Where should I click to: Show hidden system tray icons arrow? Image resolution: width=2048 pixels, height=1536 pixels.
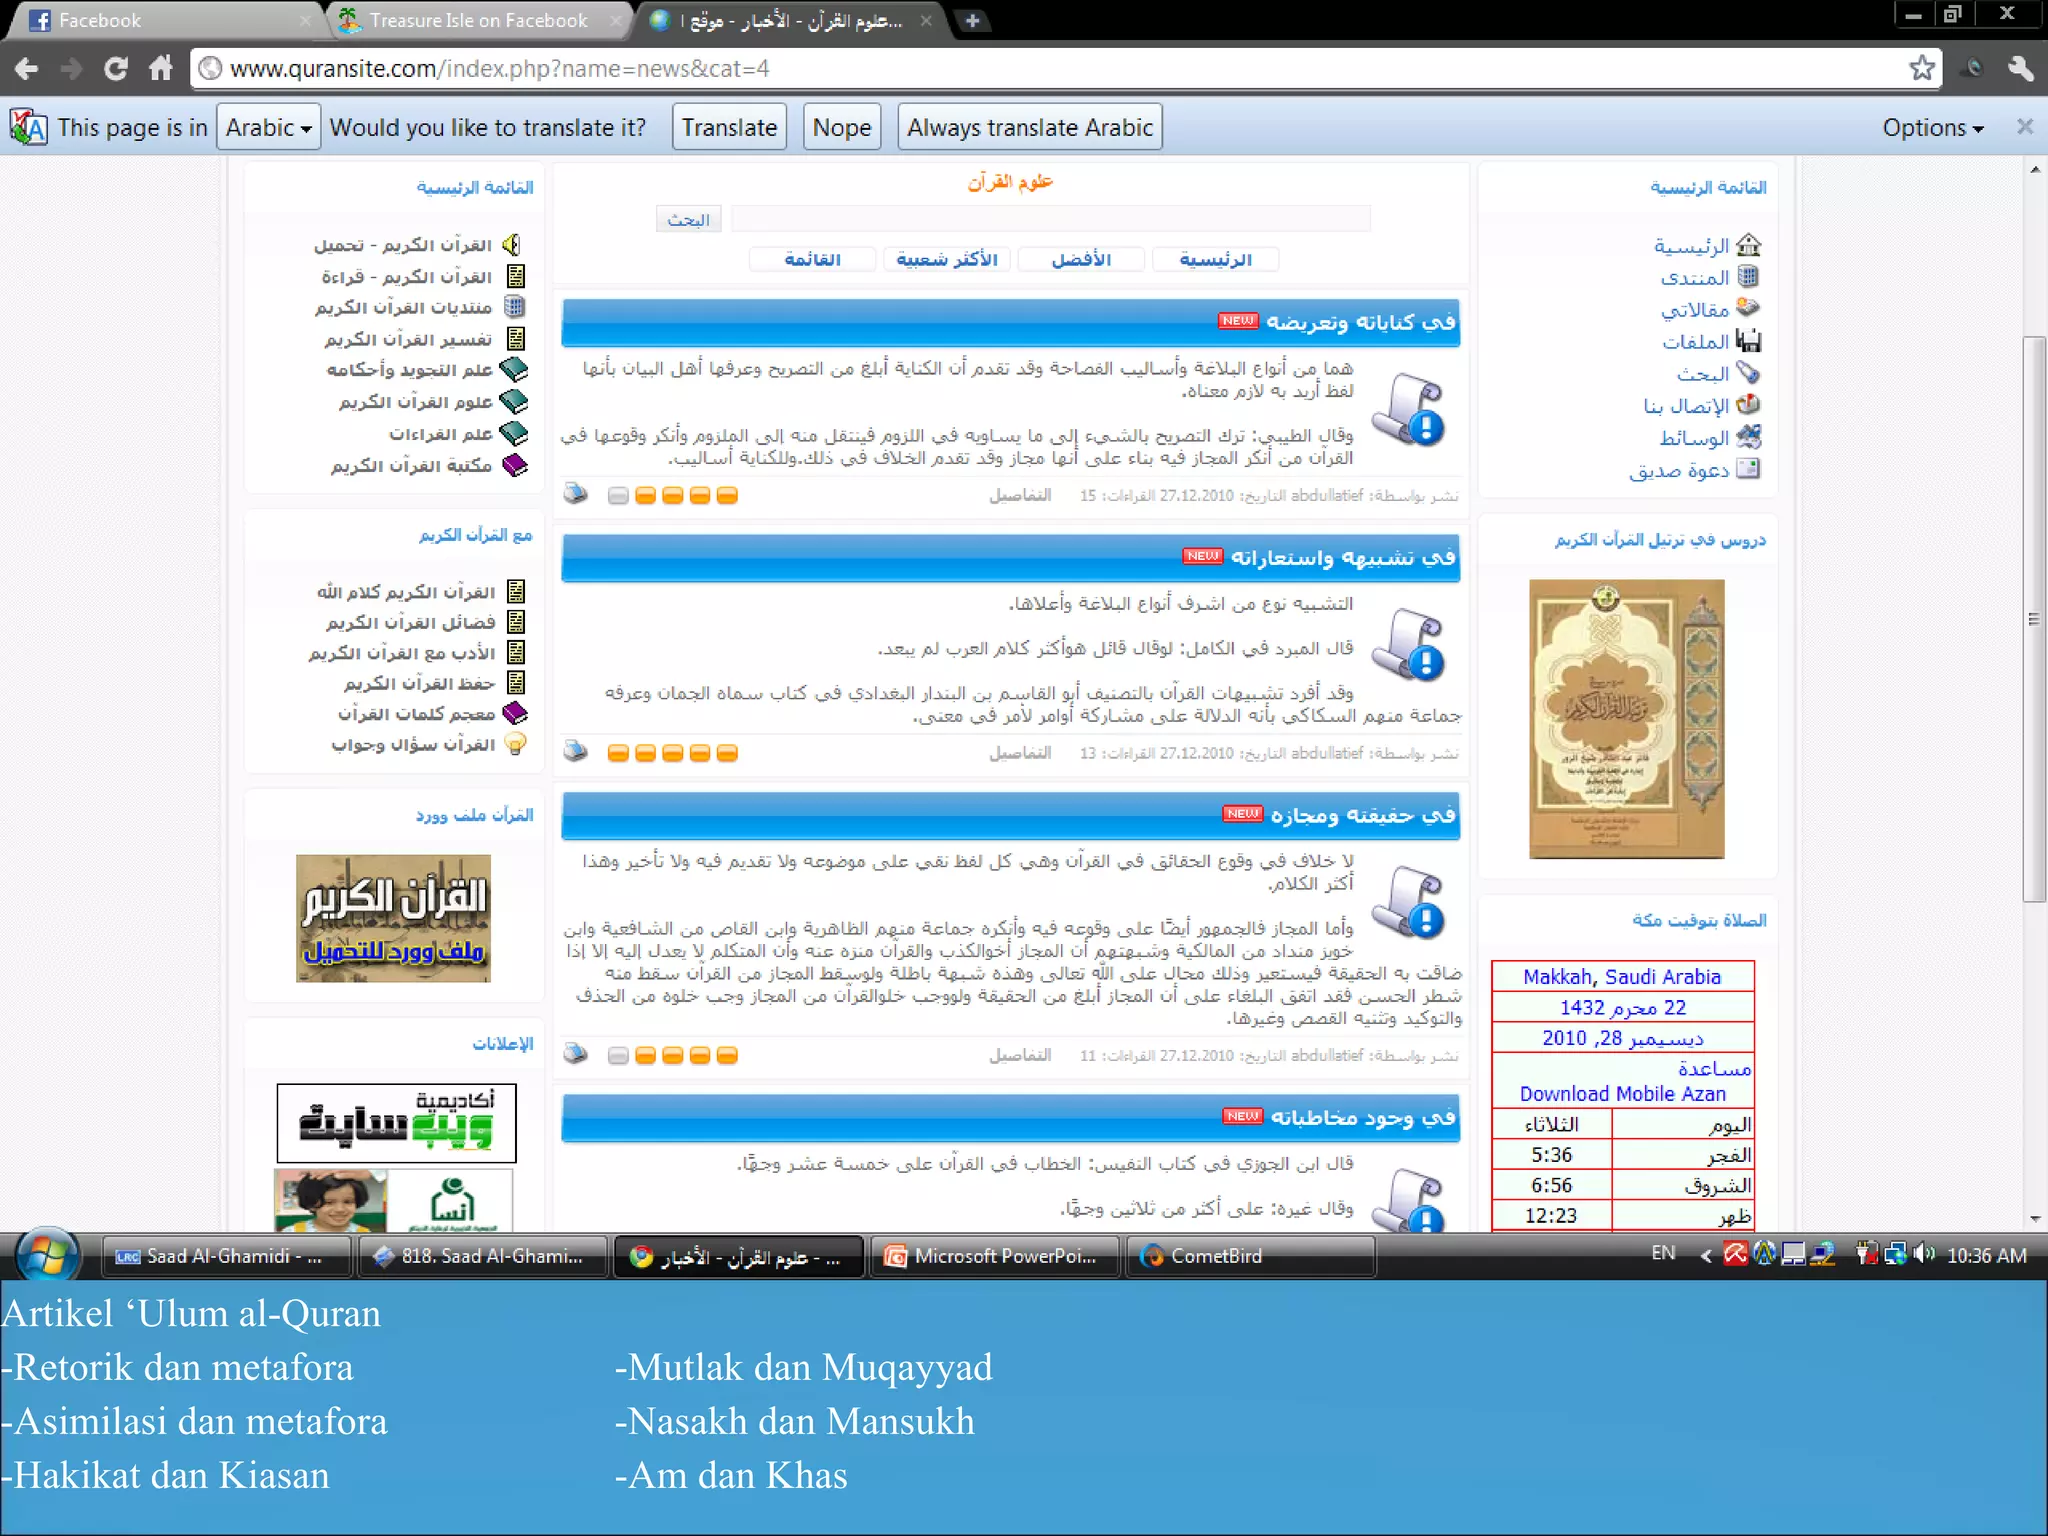click(x=1706, y=1255)
